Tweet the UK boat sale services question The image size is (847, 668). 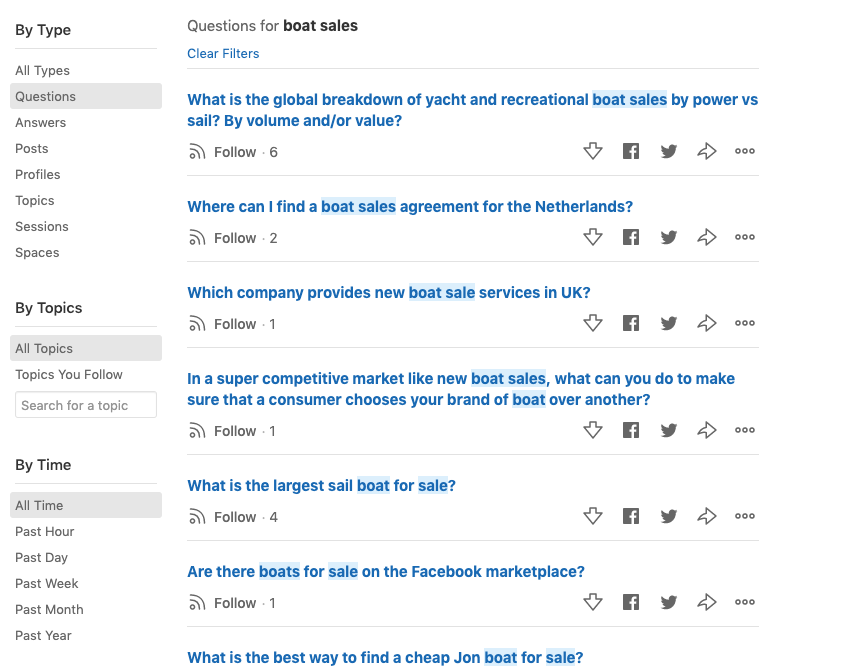click(669, 324)
